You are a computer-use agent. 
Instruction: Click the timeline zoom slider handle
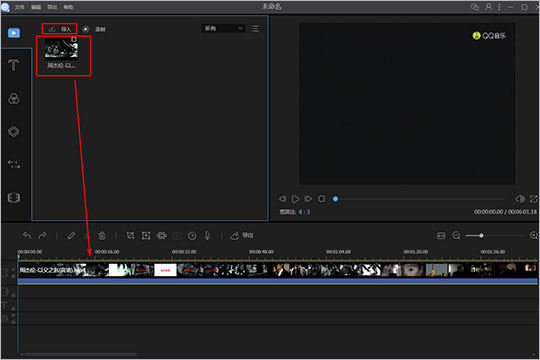tap(481, 236)
